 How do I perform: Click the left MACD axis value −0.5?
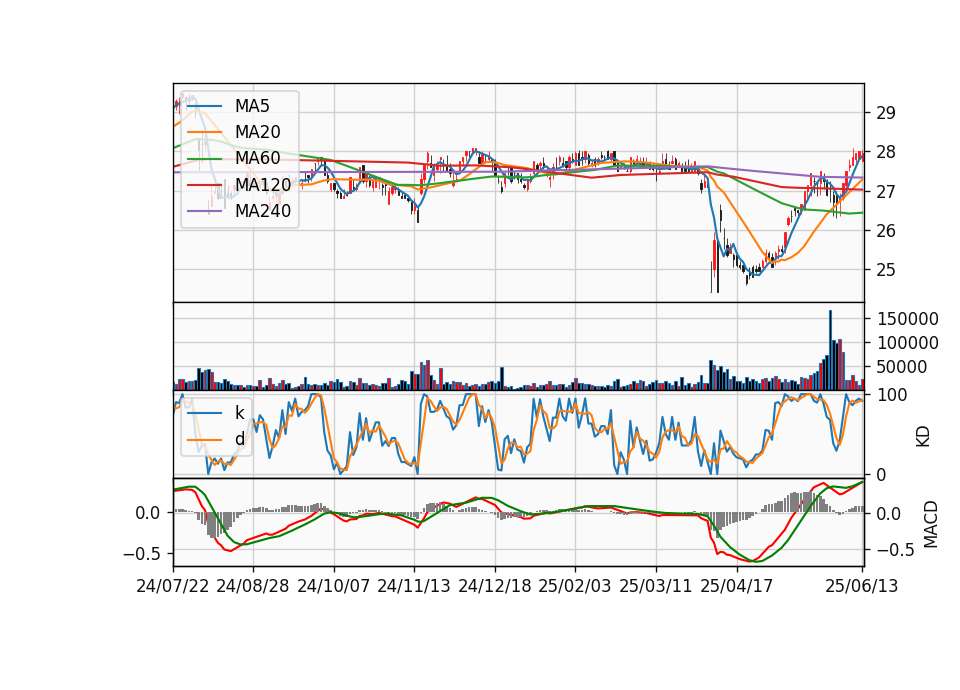point(141,554)
